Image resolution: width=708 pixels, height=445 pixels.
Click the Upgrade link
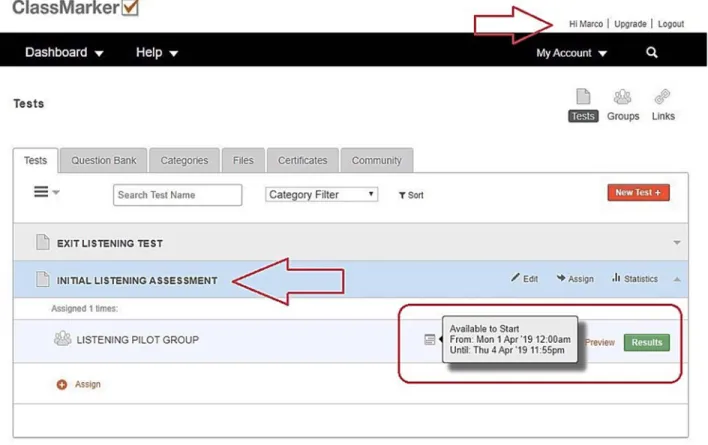630,23
